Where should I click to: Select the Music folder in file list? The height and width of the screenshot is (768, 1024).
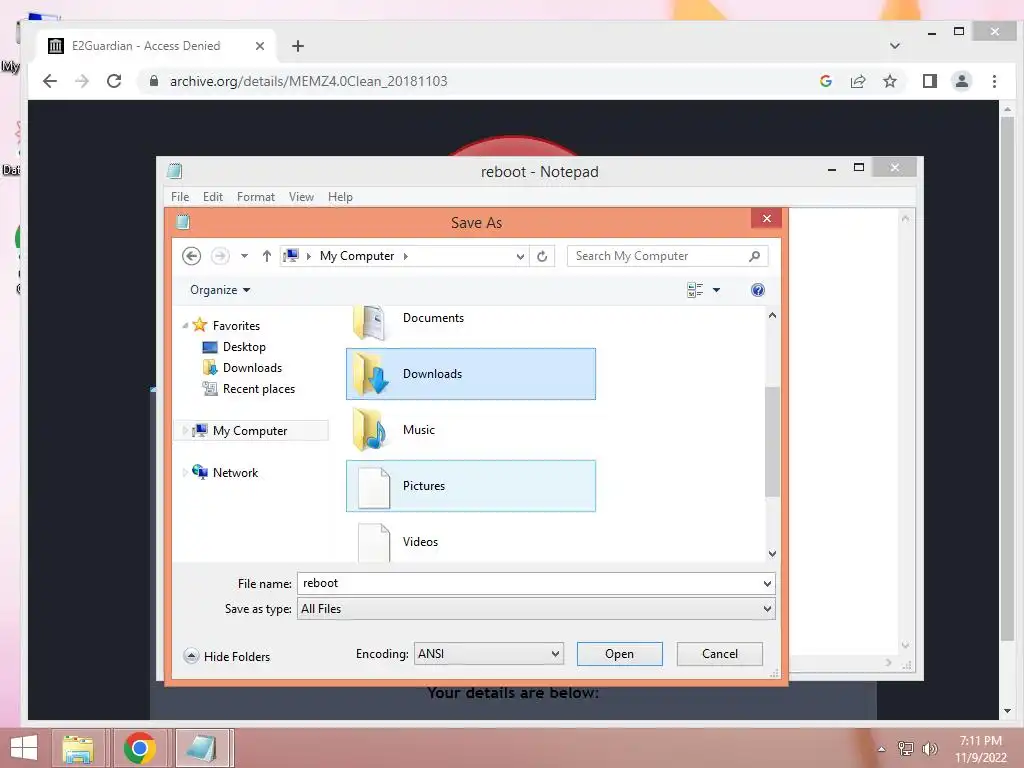pyautogui.click(x=471, y=430)
